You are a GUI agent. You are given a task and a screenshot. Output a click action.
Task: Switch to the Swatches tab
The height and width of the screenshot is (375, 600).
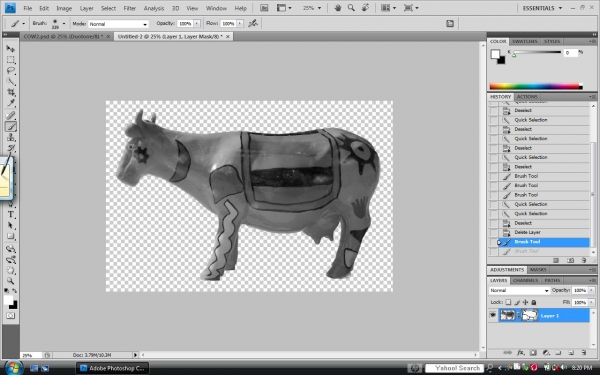pyautogui.click(x=525, y=41)
